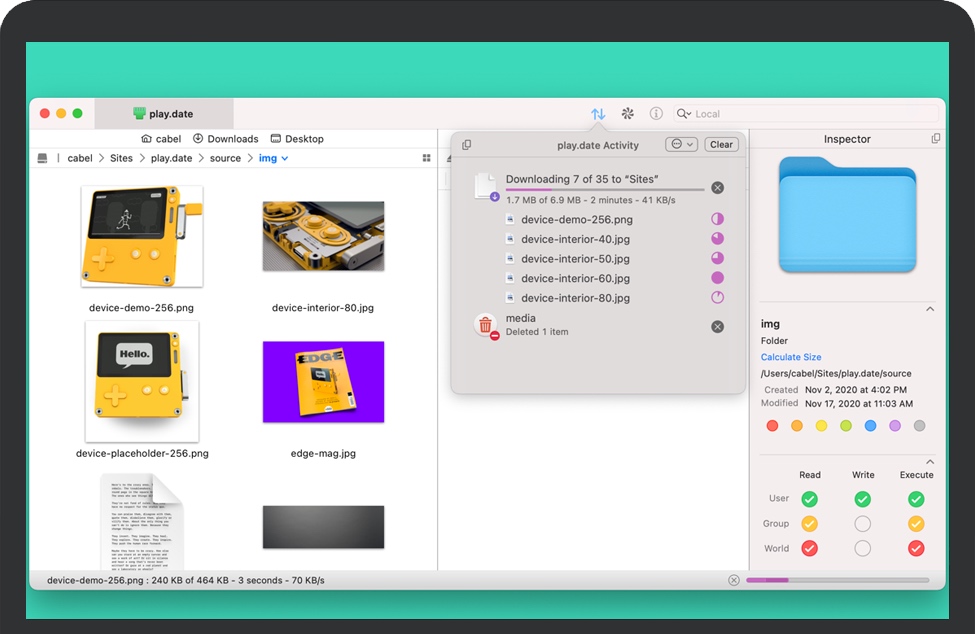
Task: Click the sync pinwheel icon in toolbar
Action: coord(628,114)
